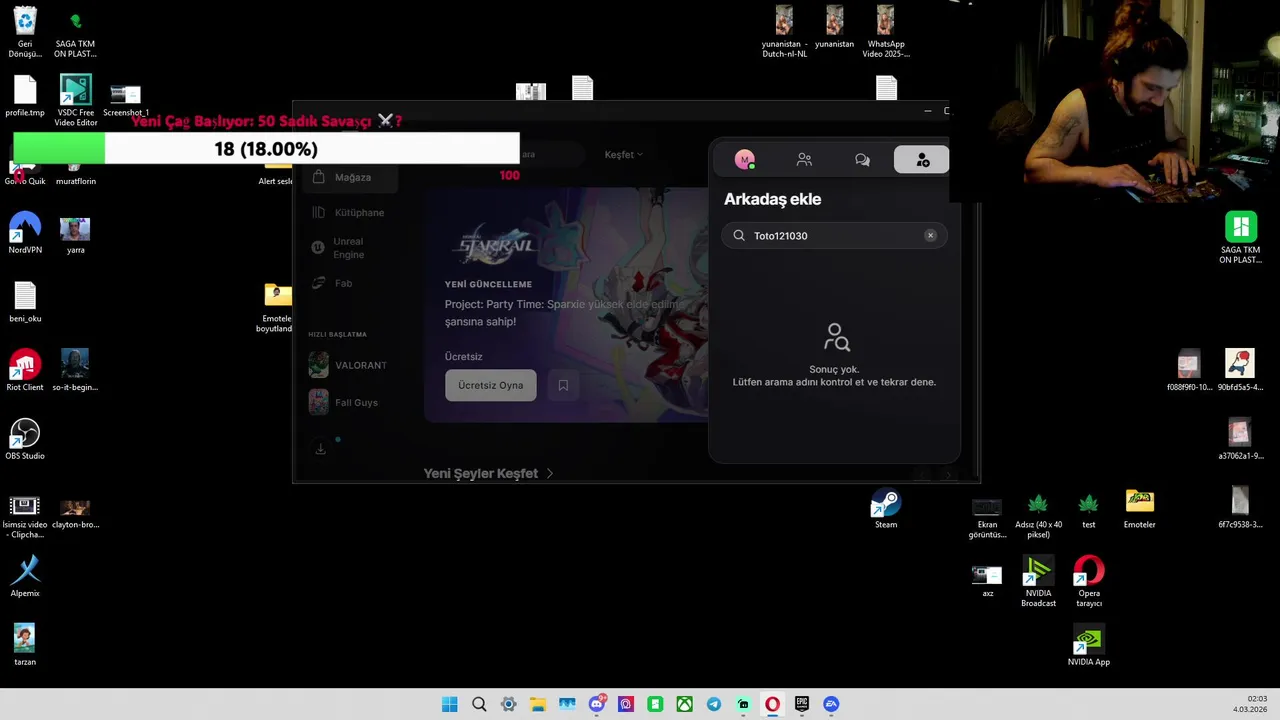Open File Explorer from the taskbar
This screenshot has width=1280, height=720.
pyautogui.click(x=537, y=704)
